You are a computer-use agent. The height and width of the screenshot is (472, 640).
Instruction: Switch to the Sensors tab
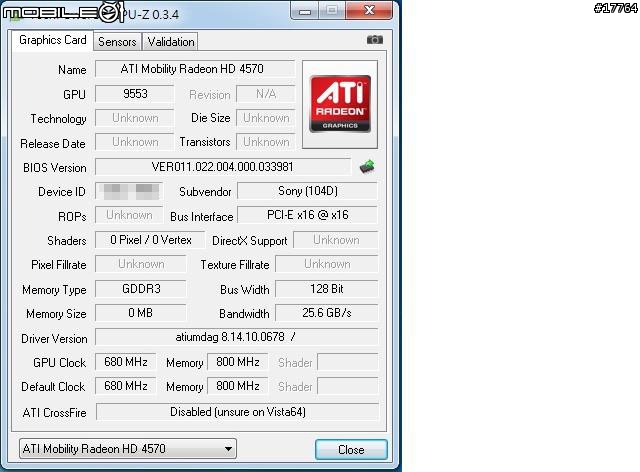(117, 42)
